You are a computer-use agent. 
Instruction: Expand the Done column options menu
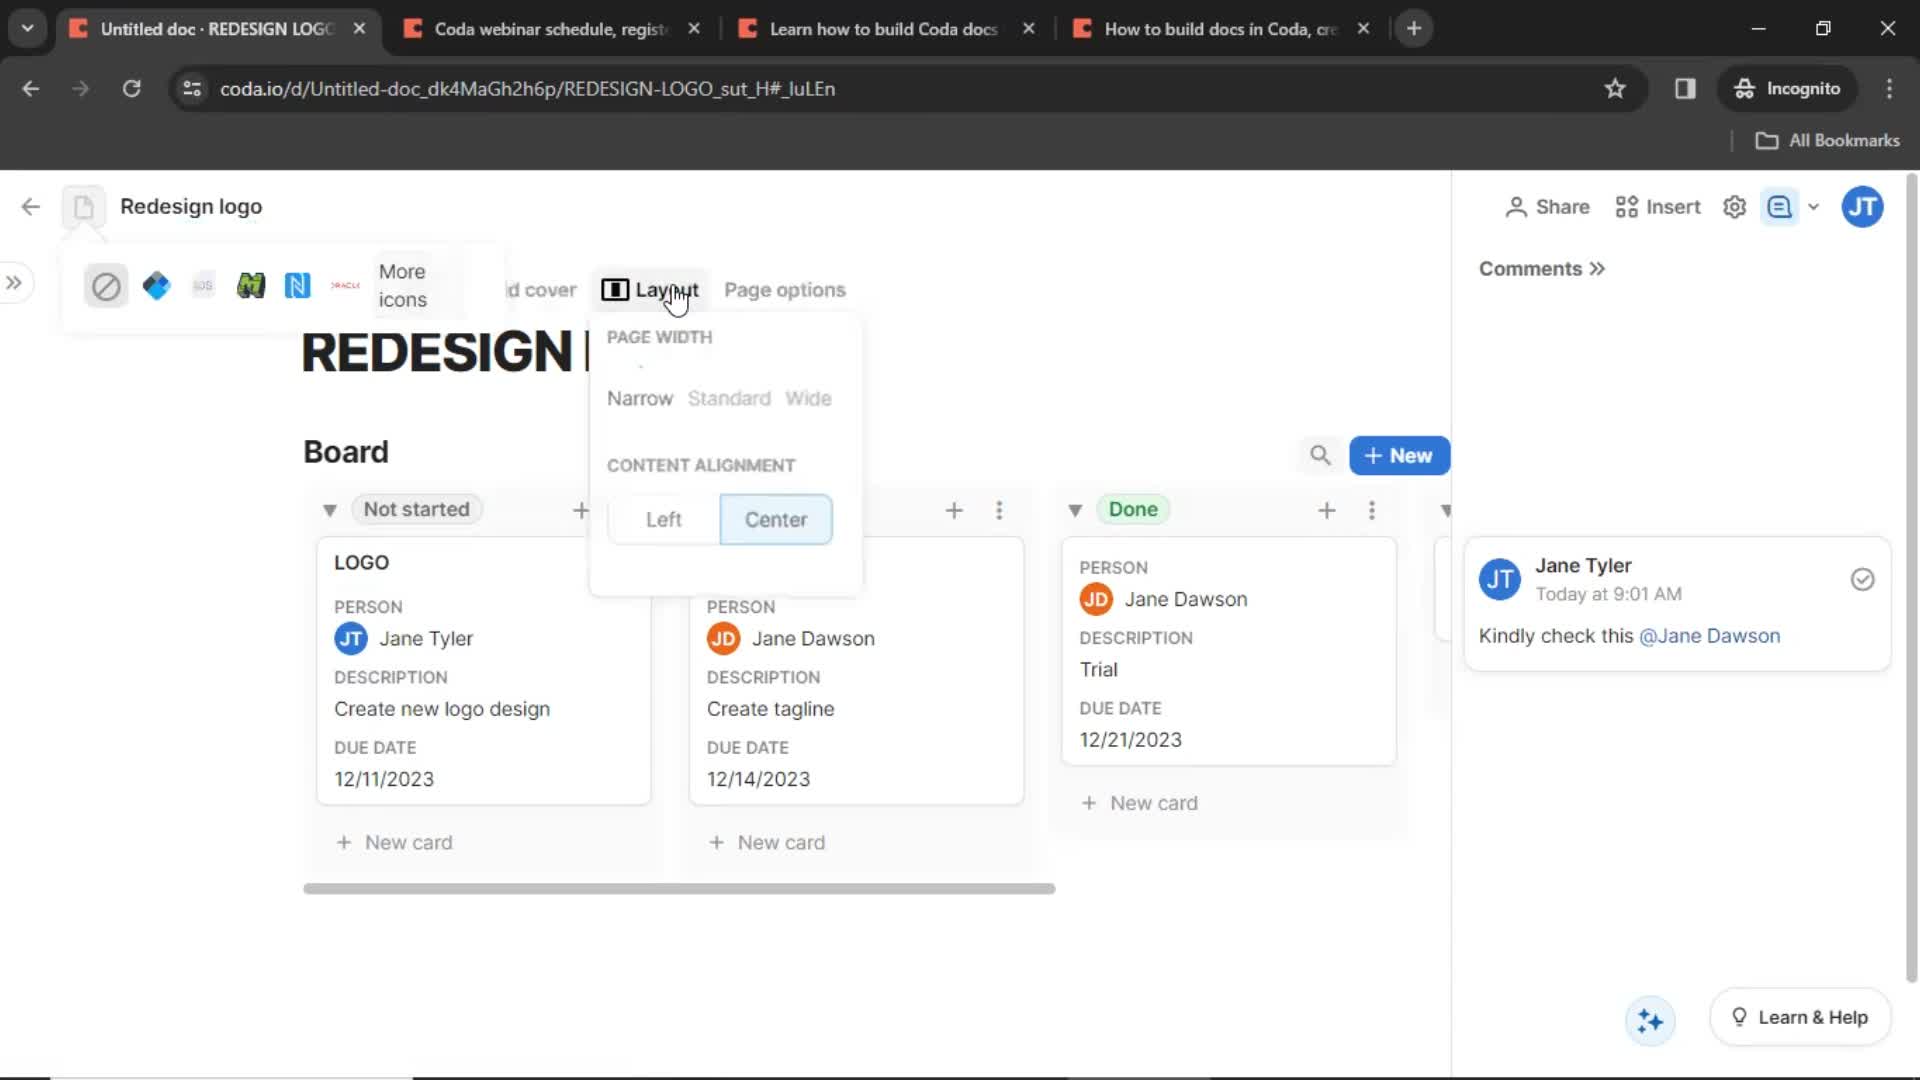pos(1373,508)
